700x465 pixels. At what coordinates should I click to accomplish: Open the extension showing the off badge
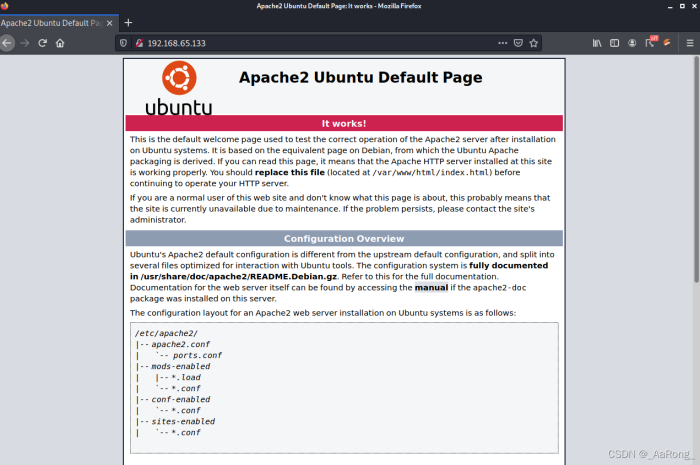[x=650, y=42]
